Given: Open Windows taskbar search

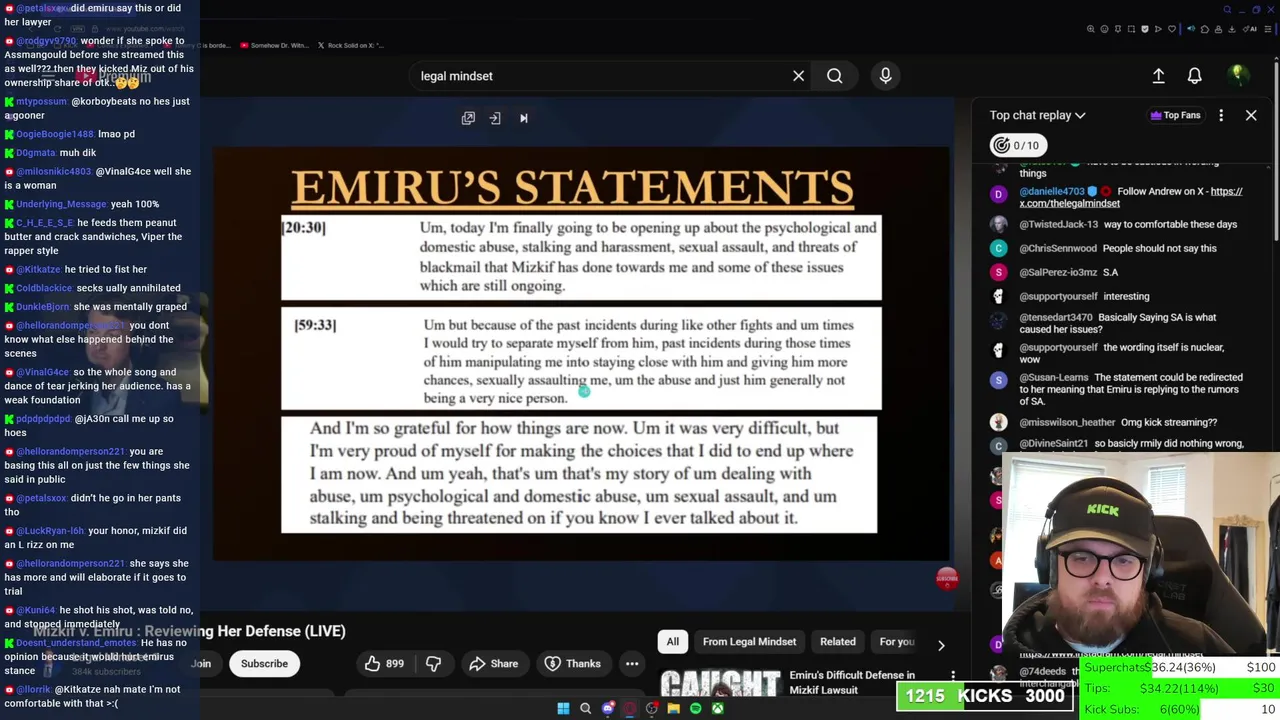Looking at the screenshot, I should 585,709.
